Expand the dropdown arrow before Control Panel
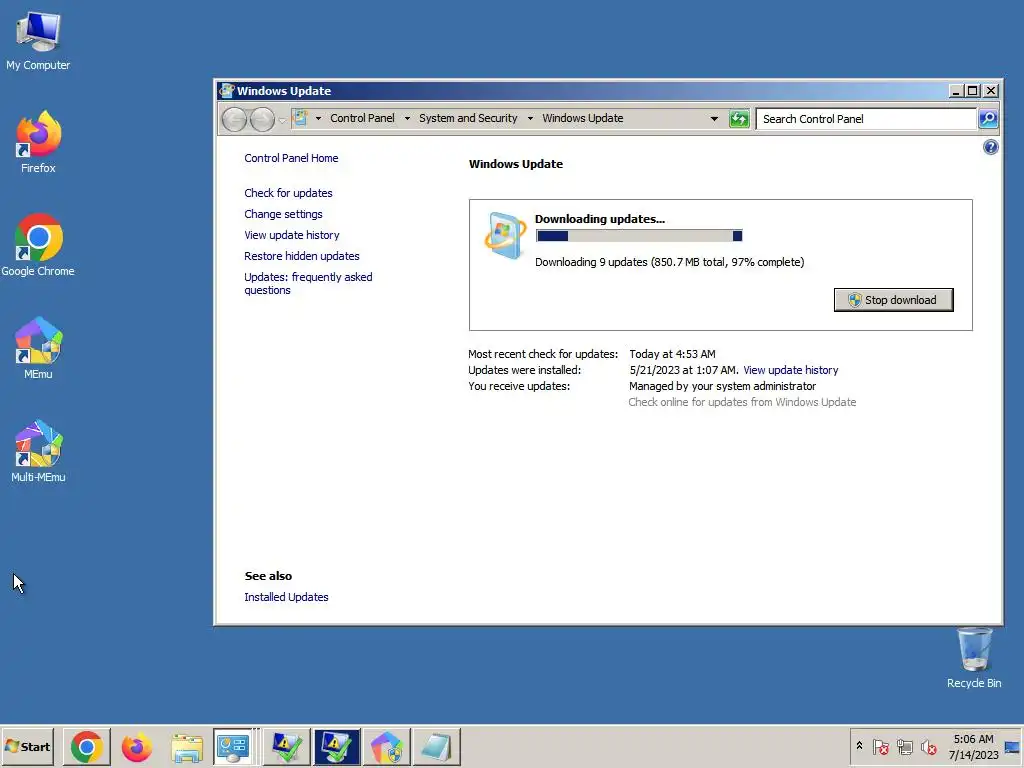The image size is (1024, 768). [318, 118]
